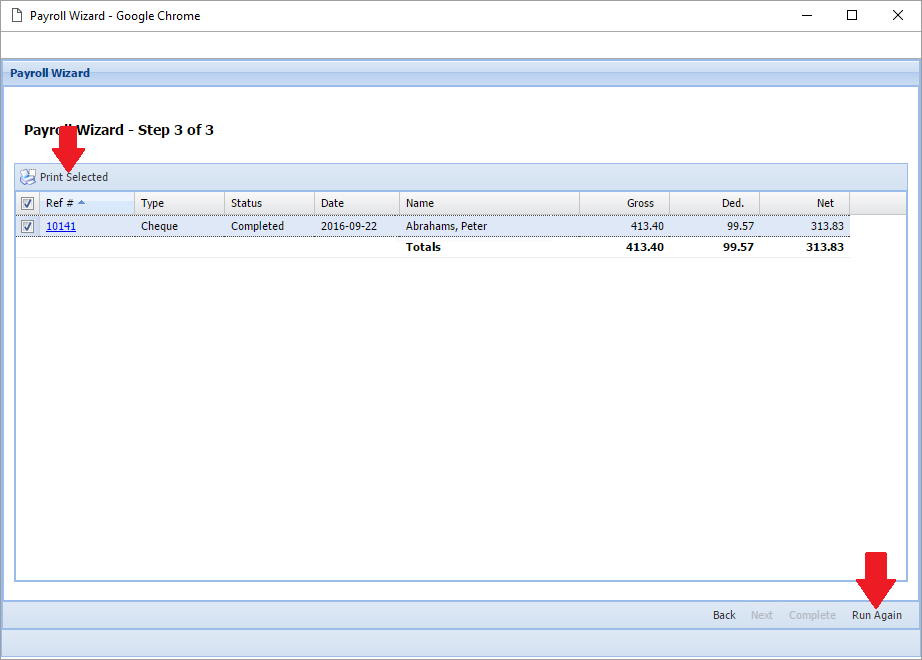The image size is (922, 660).
Task: Click the gross amount 413.40 in Abrahams row
Action: tap(647, 226)
